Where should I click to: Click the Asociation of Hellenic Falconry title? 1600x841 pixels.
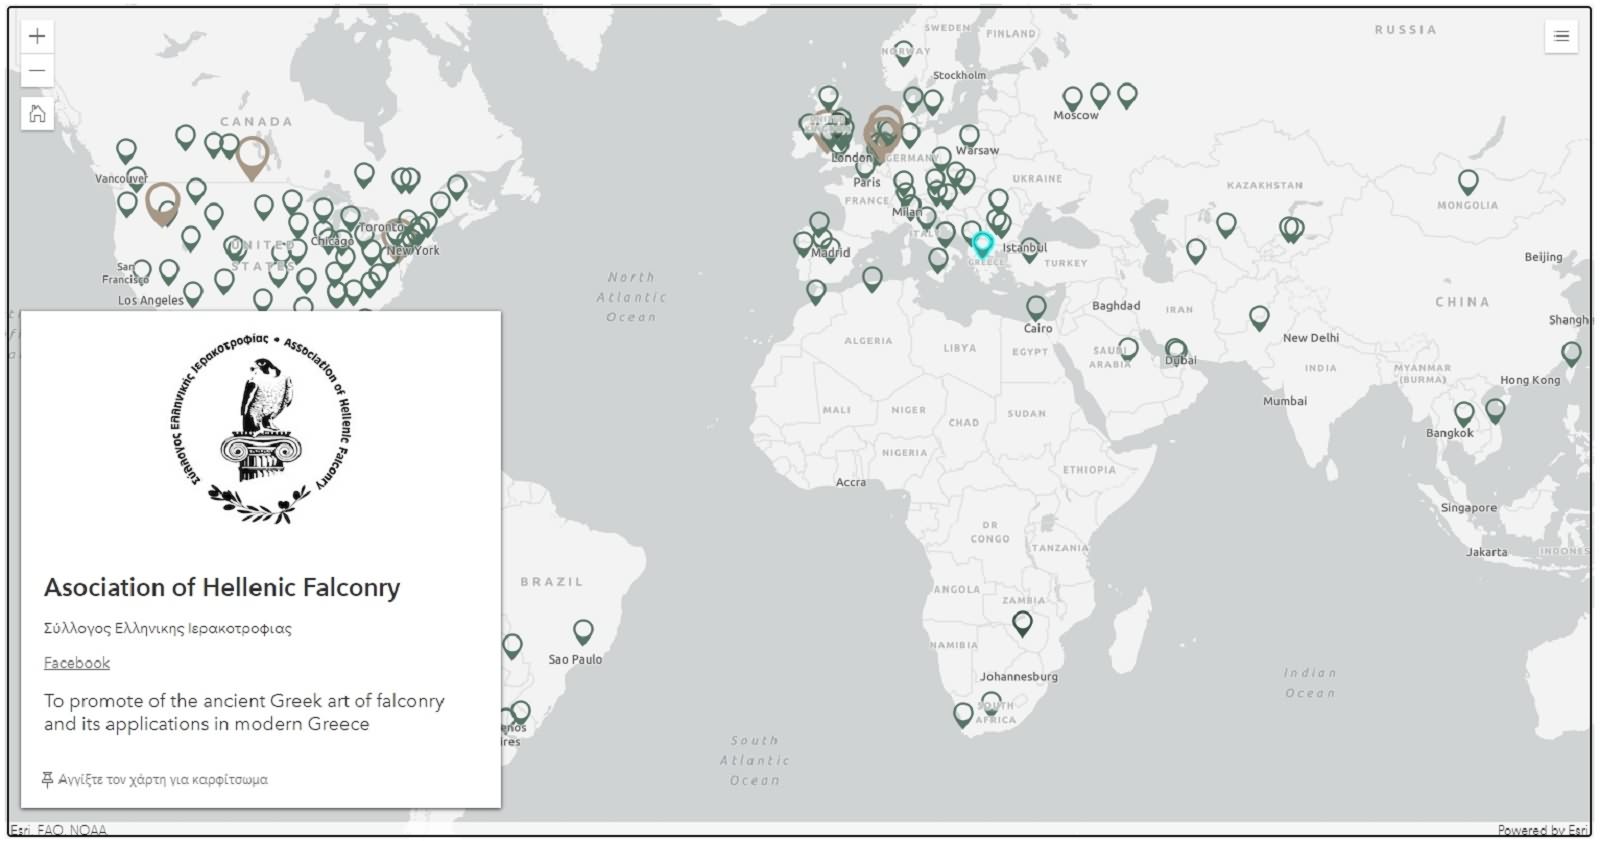tap(222, 588)
